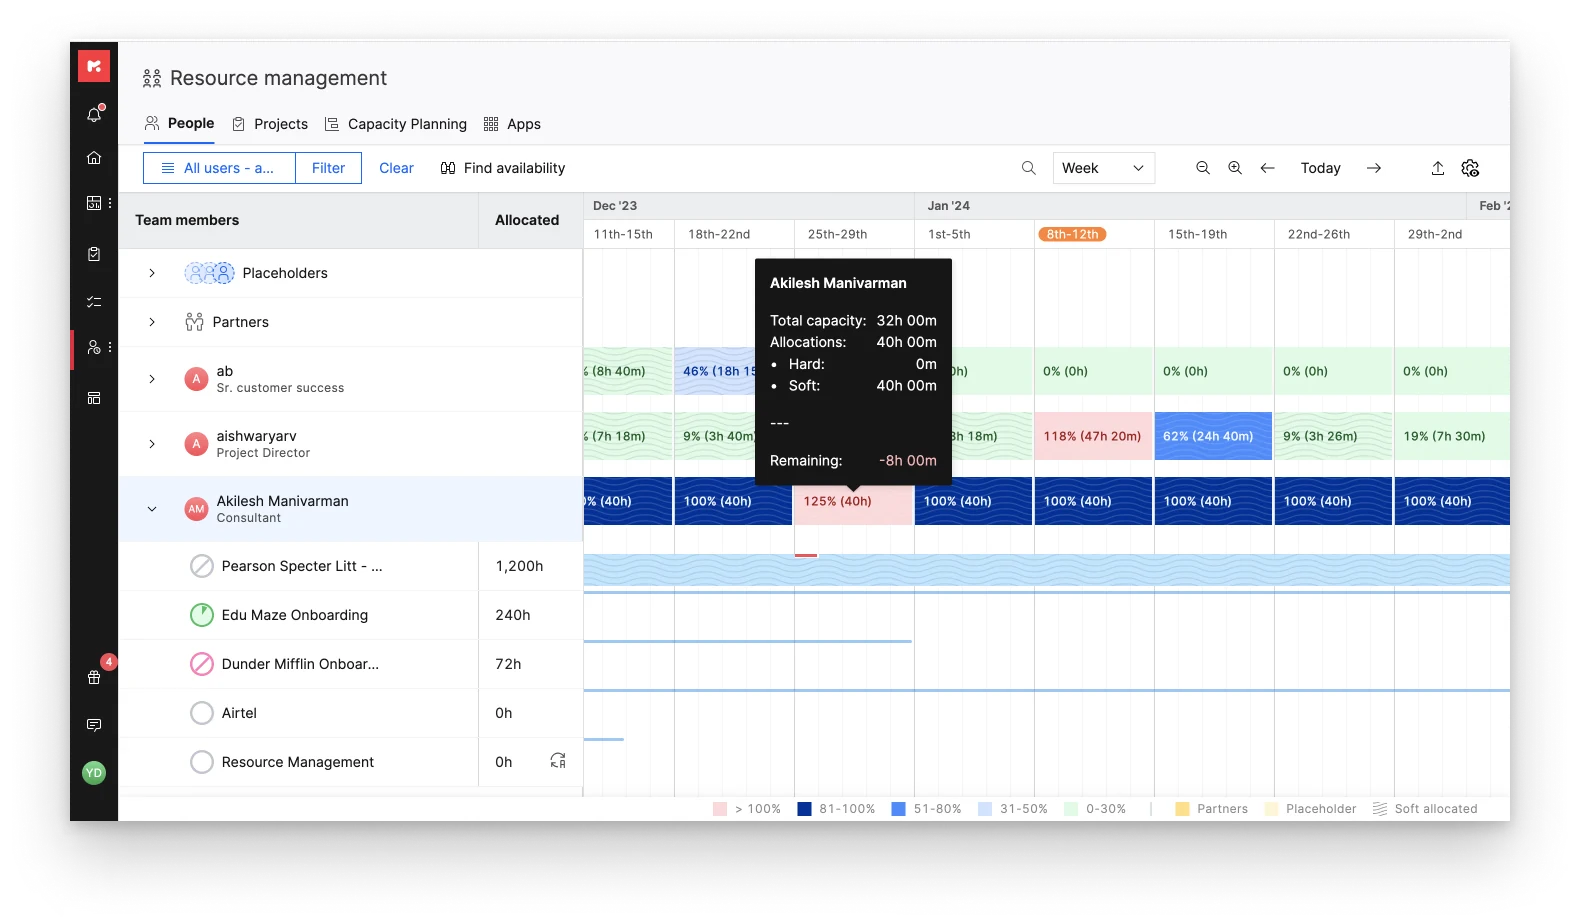Go to next period with right arrow

coord(1374,168)
